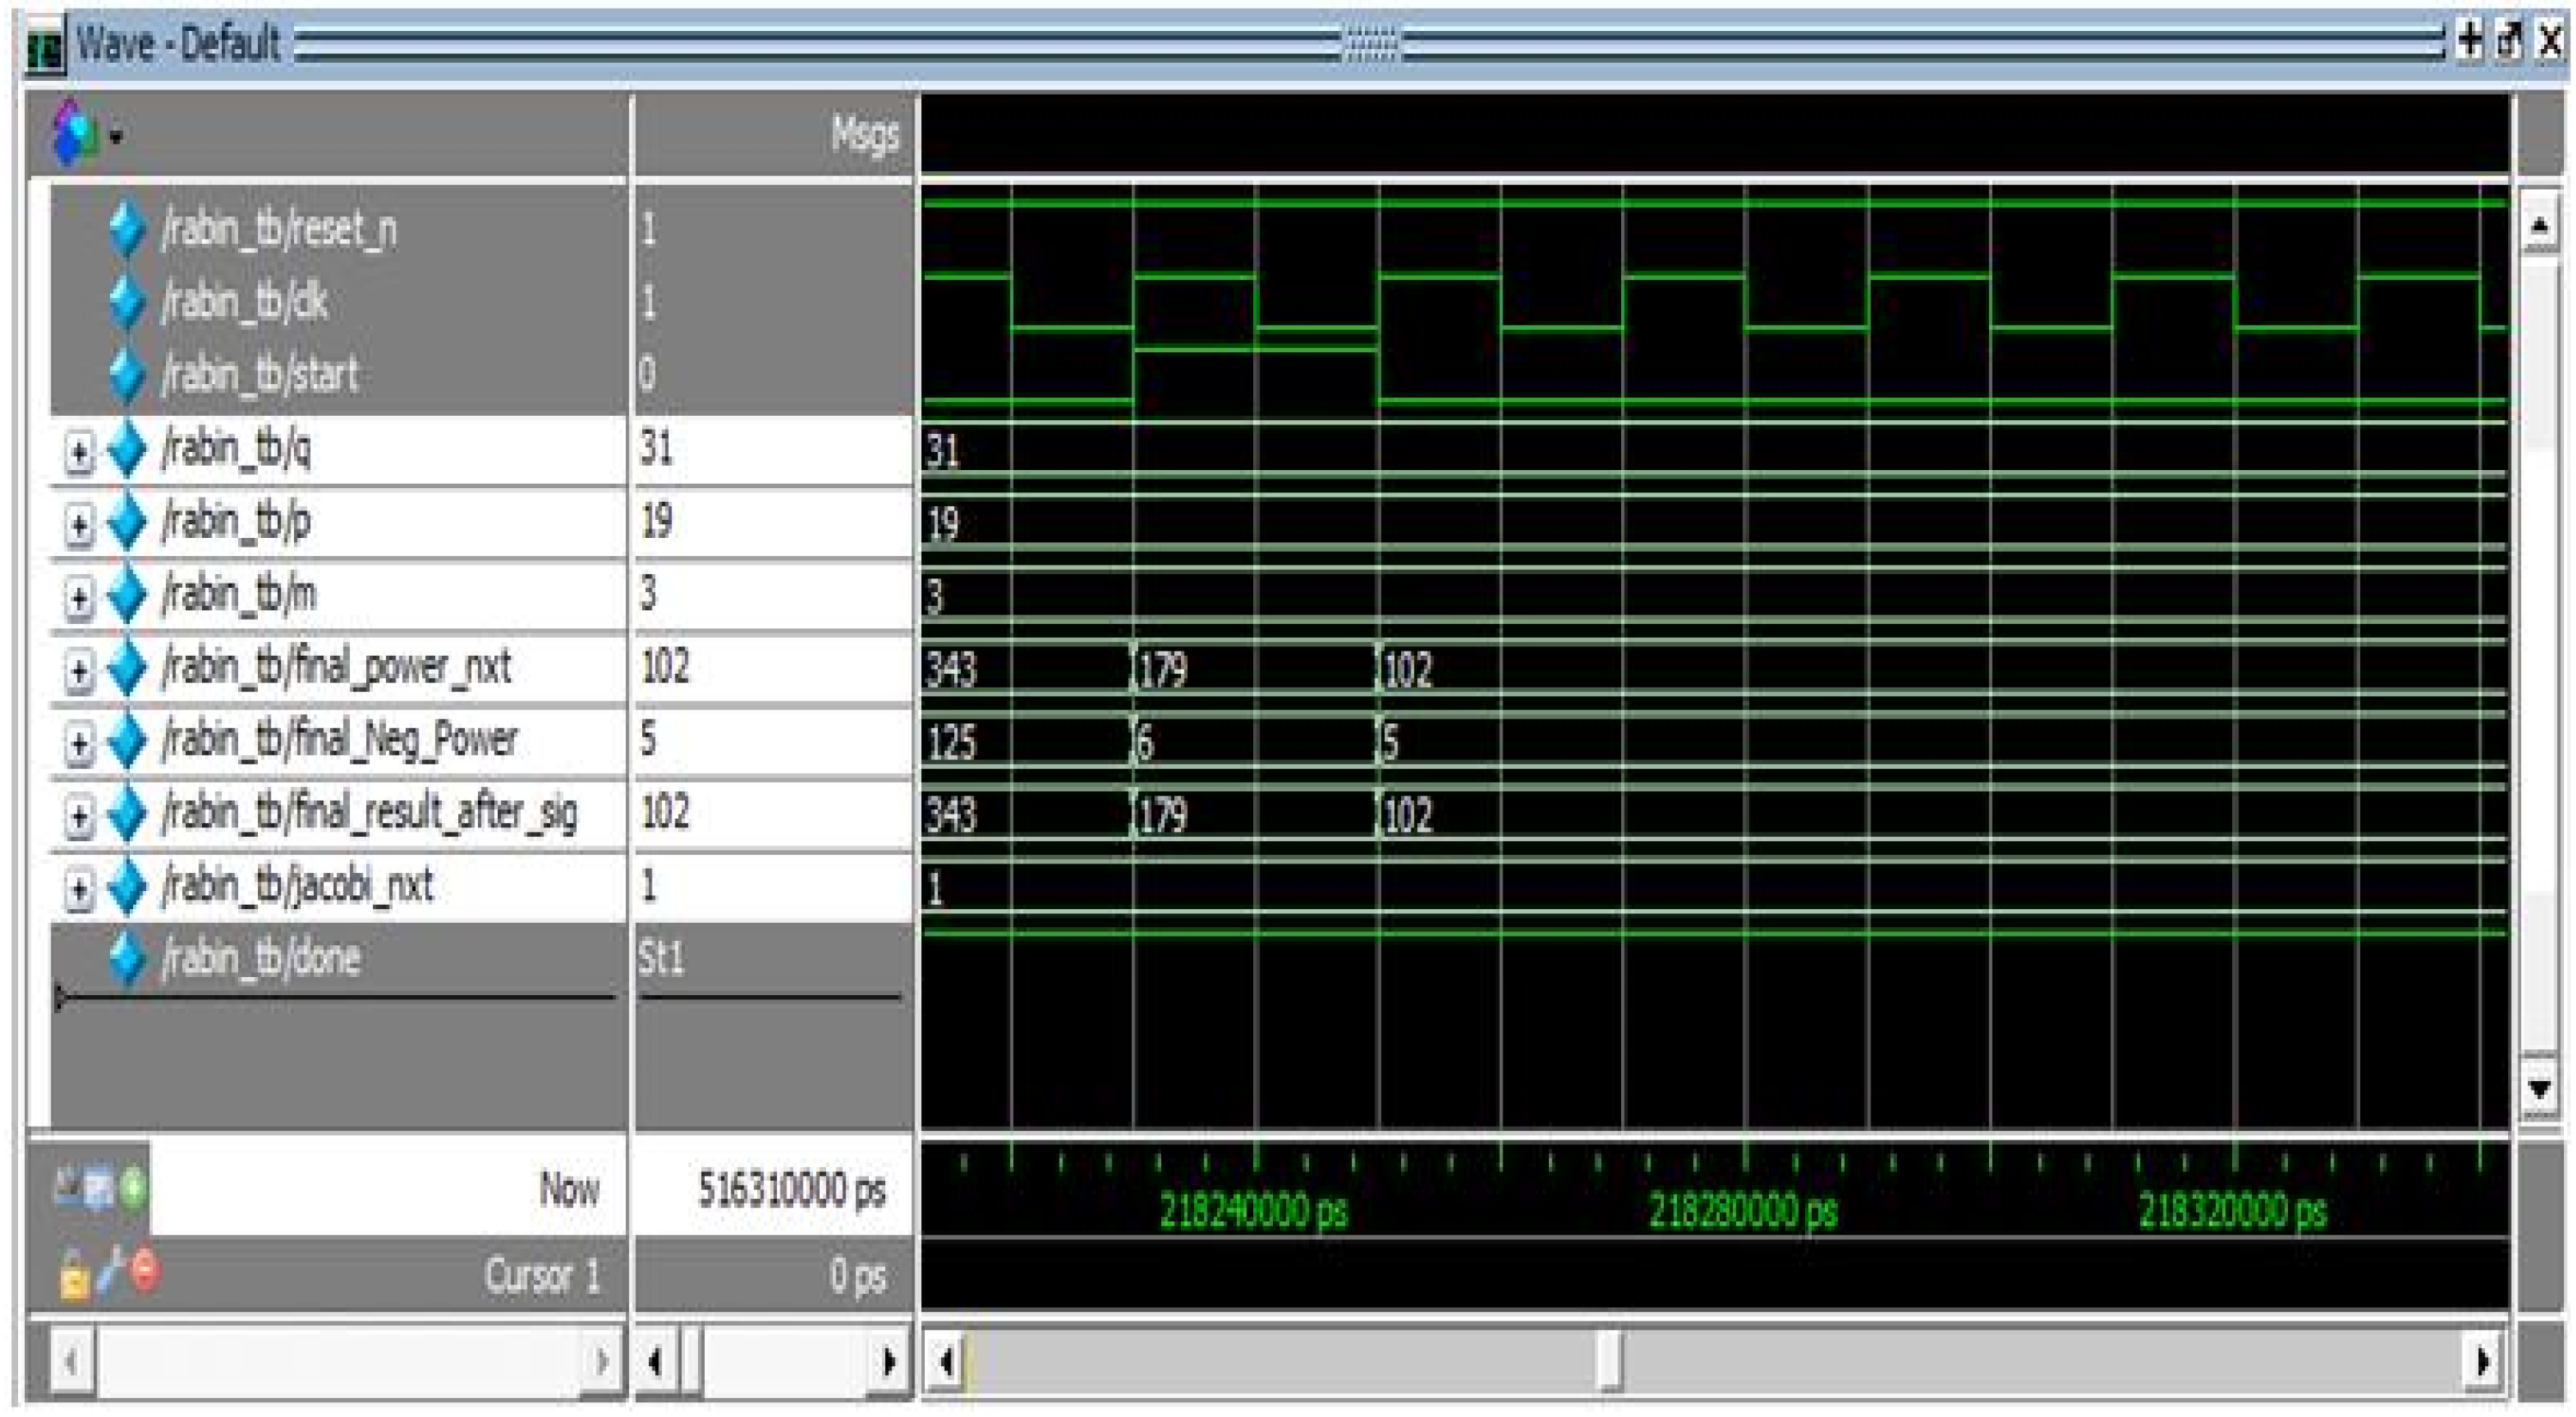2576x1417 pixels.
Task: Click the leftmost icon beside Now
Action: point(67,1186)
